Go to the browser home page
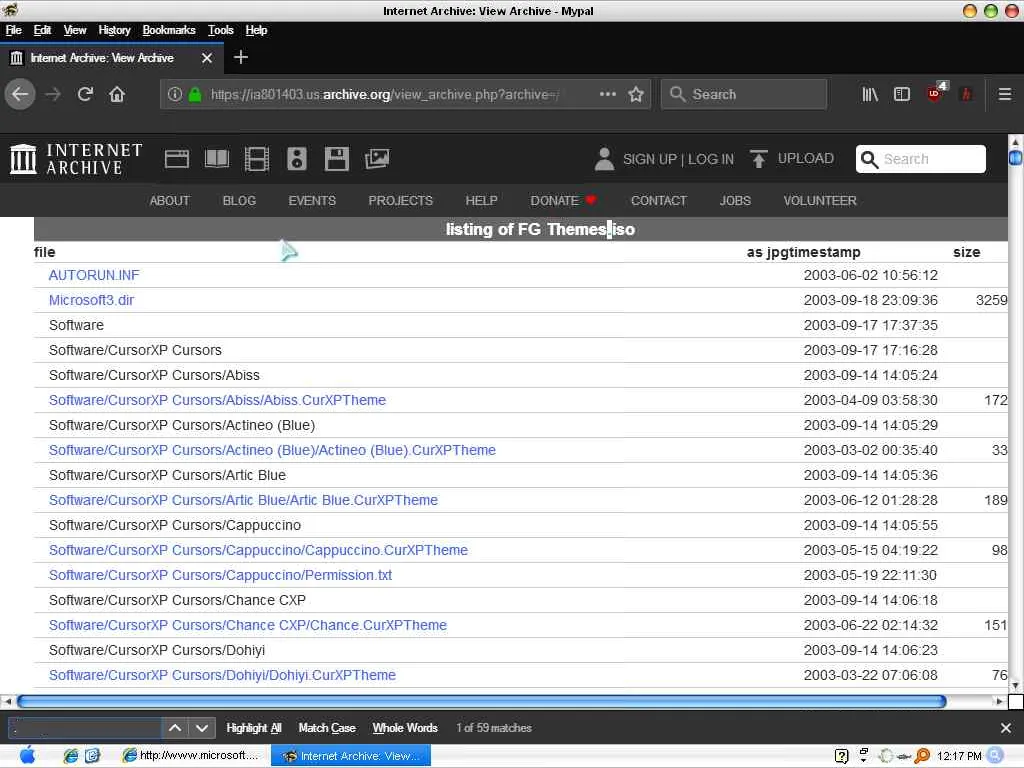The height and width of the screenshot is (768, 1024). click(x=117, y=95)
